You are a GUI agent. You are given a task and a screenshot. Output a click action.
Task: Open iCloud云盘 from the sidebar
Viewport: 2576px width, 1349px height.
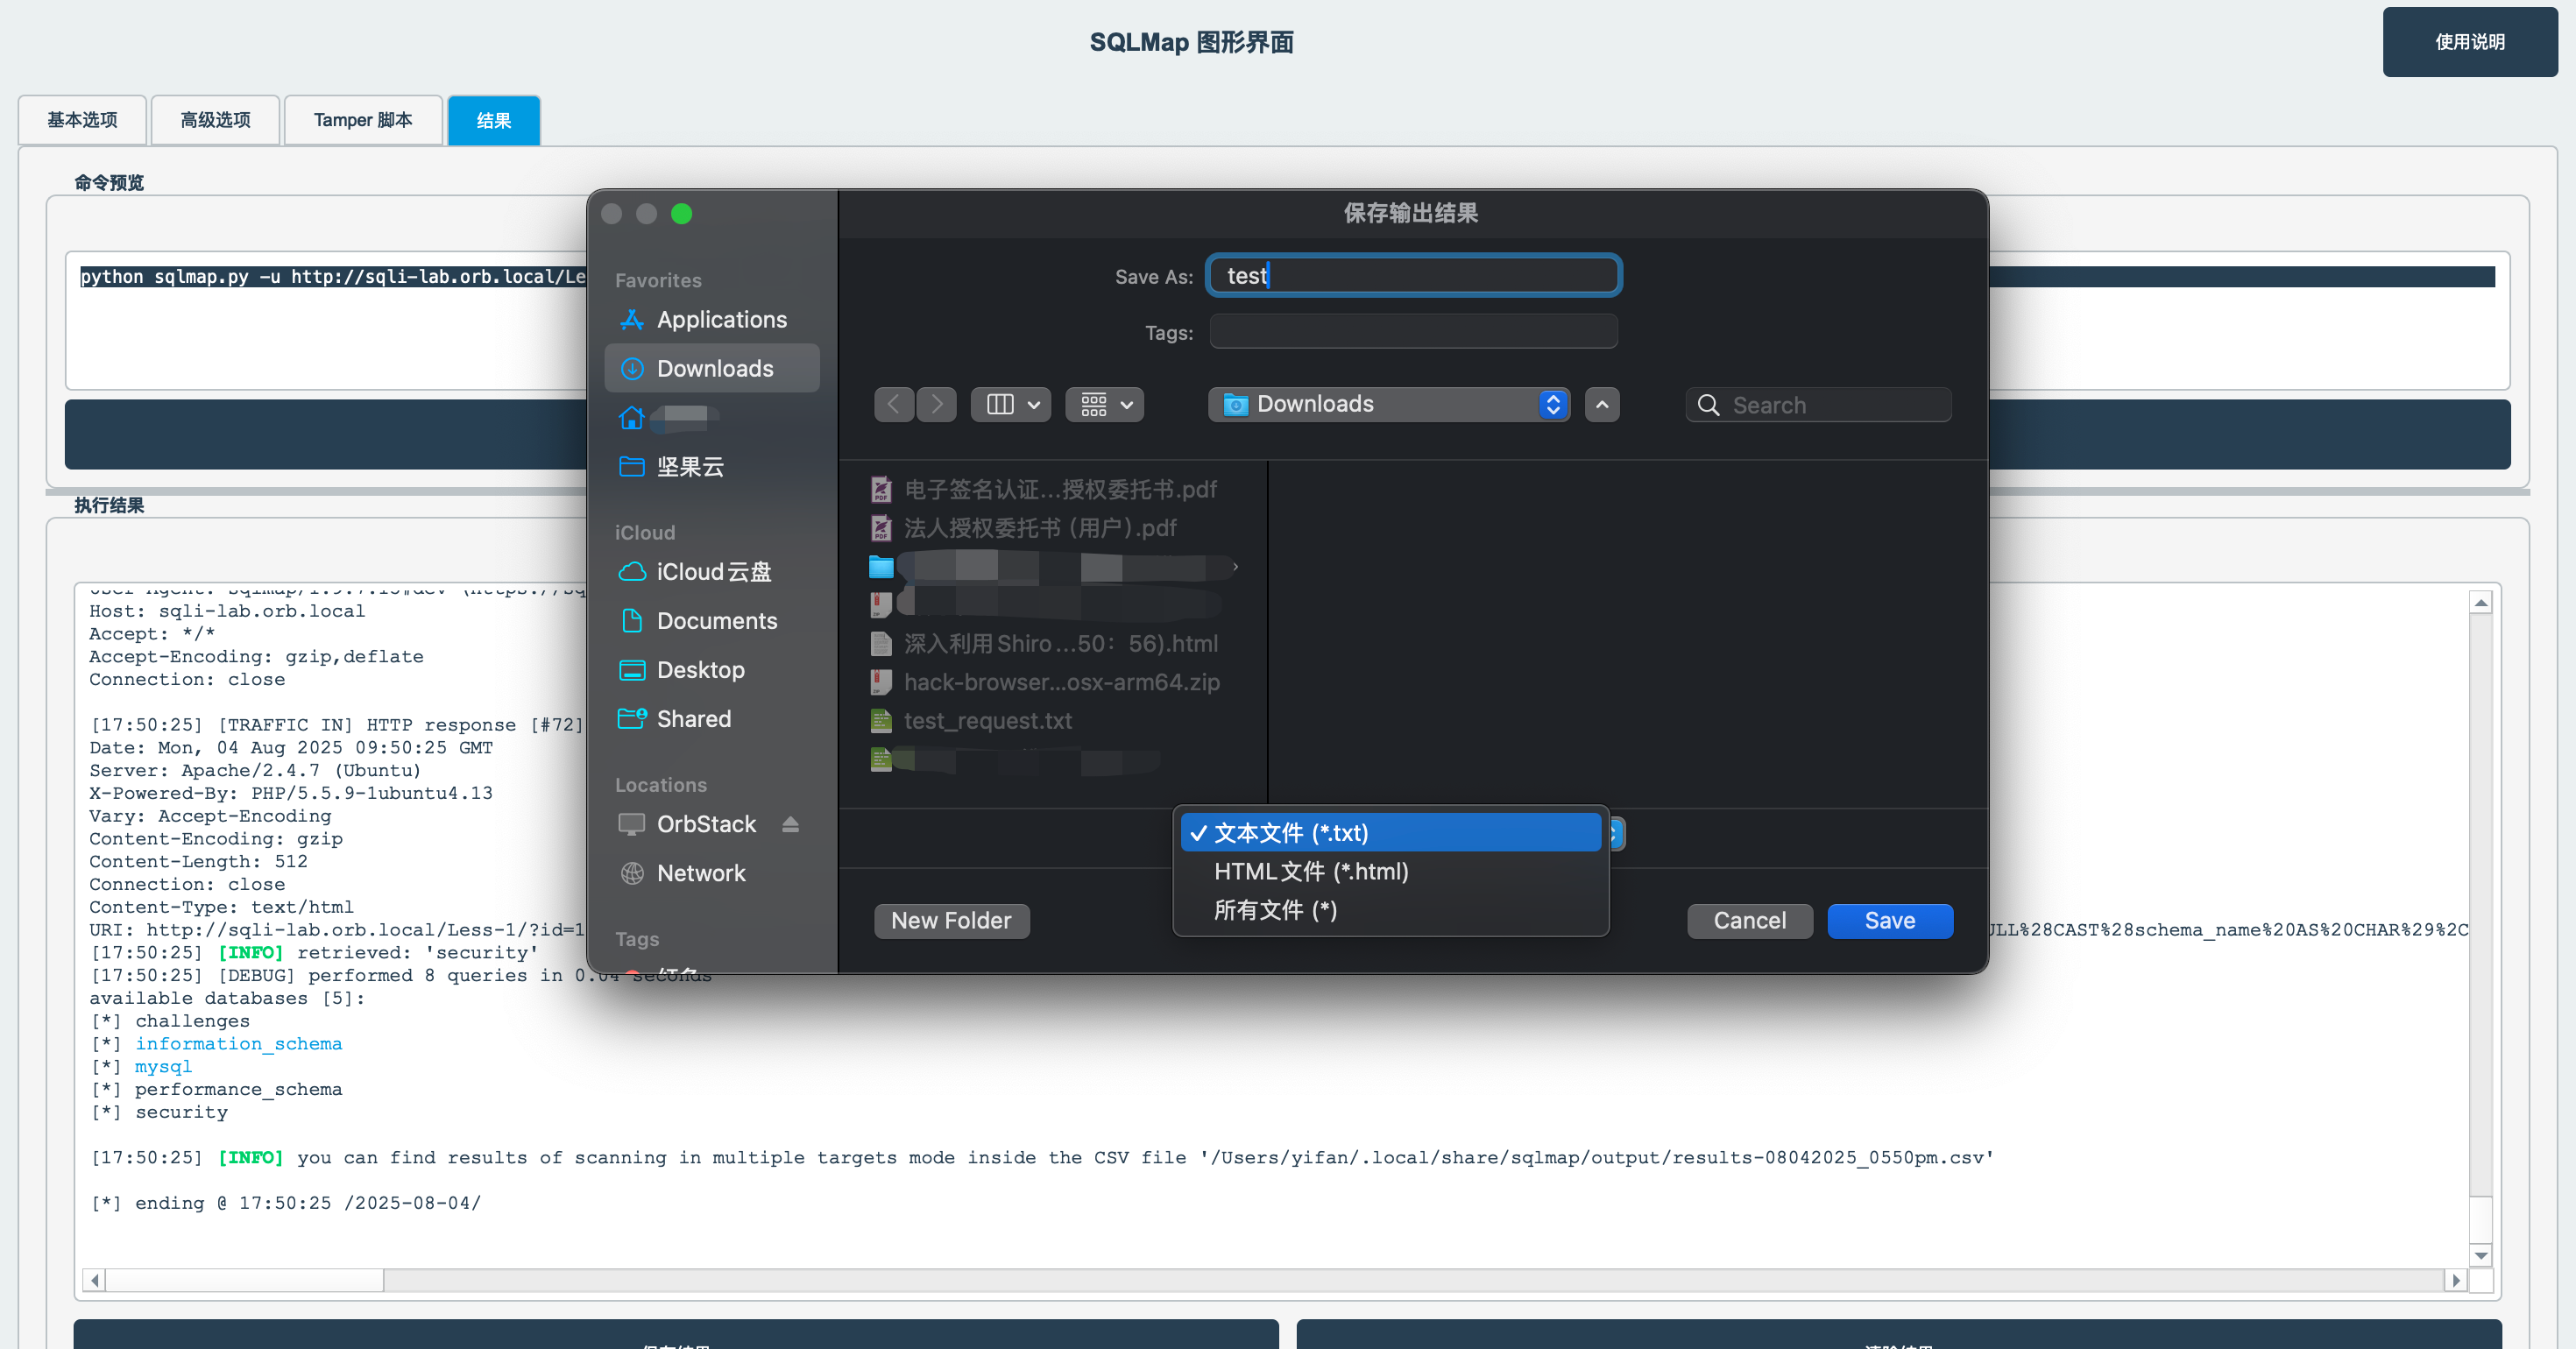[x=714, y=572]
